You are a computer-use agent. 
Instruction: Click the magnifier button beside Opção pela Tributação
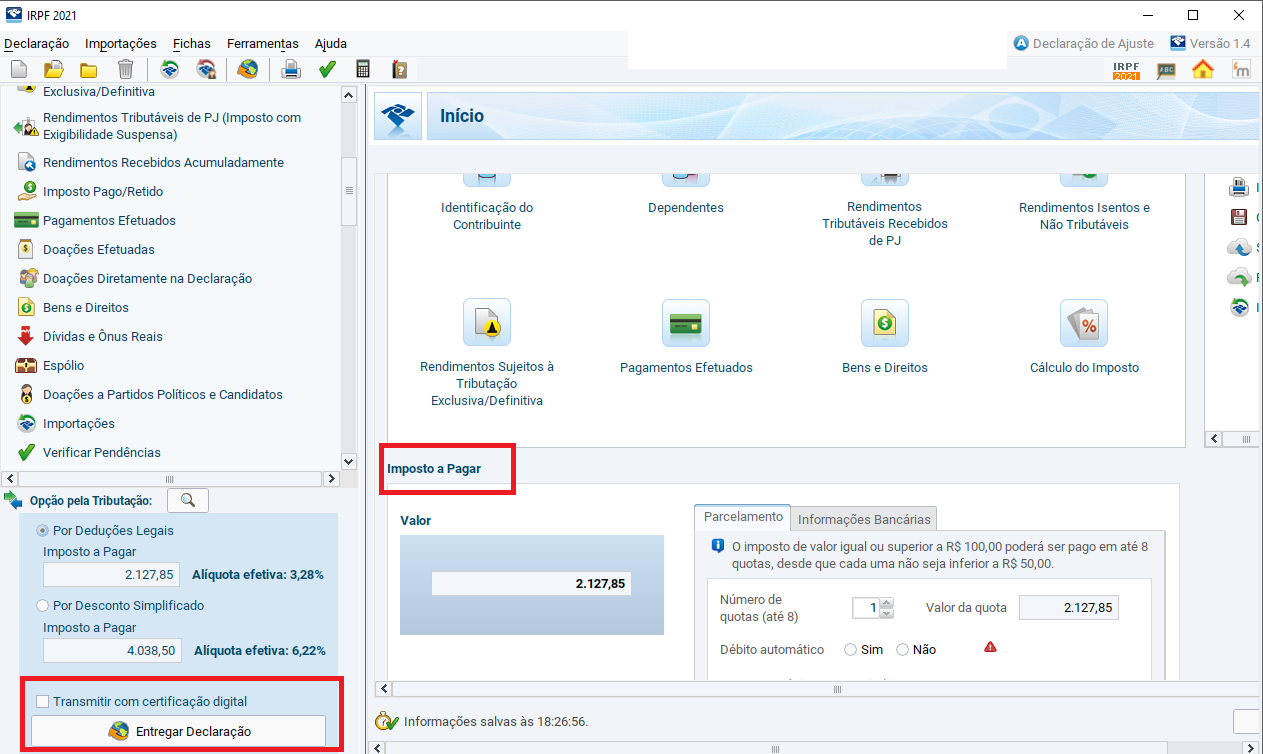tap(187, 500)
